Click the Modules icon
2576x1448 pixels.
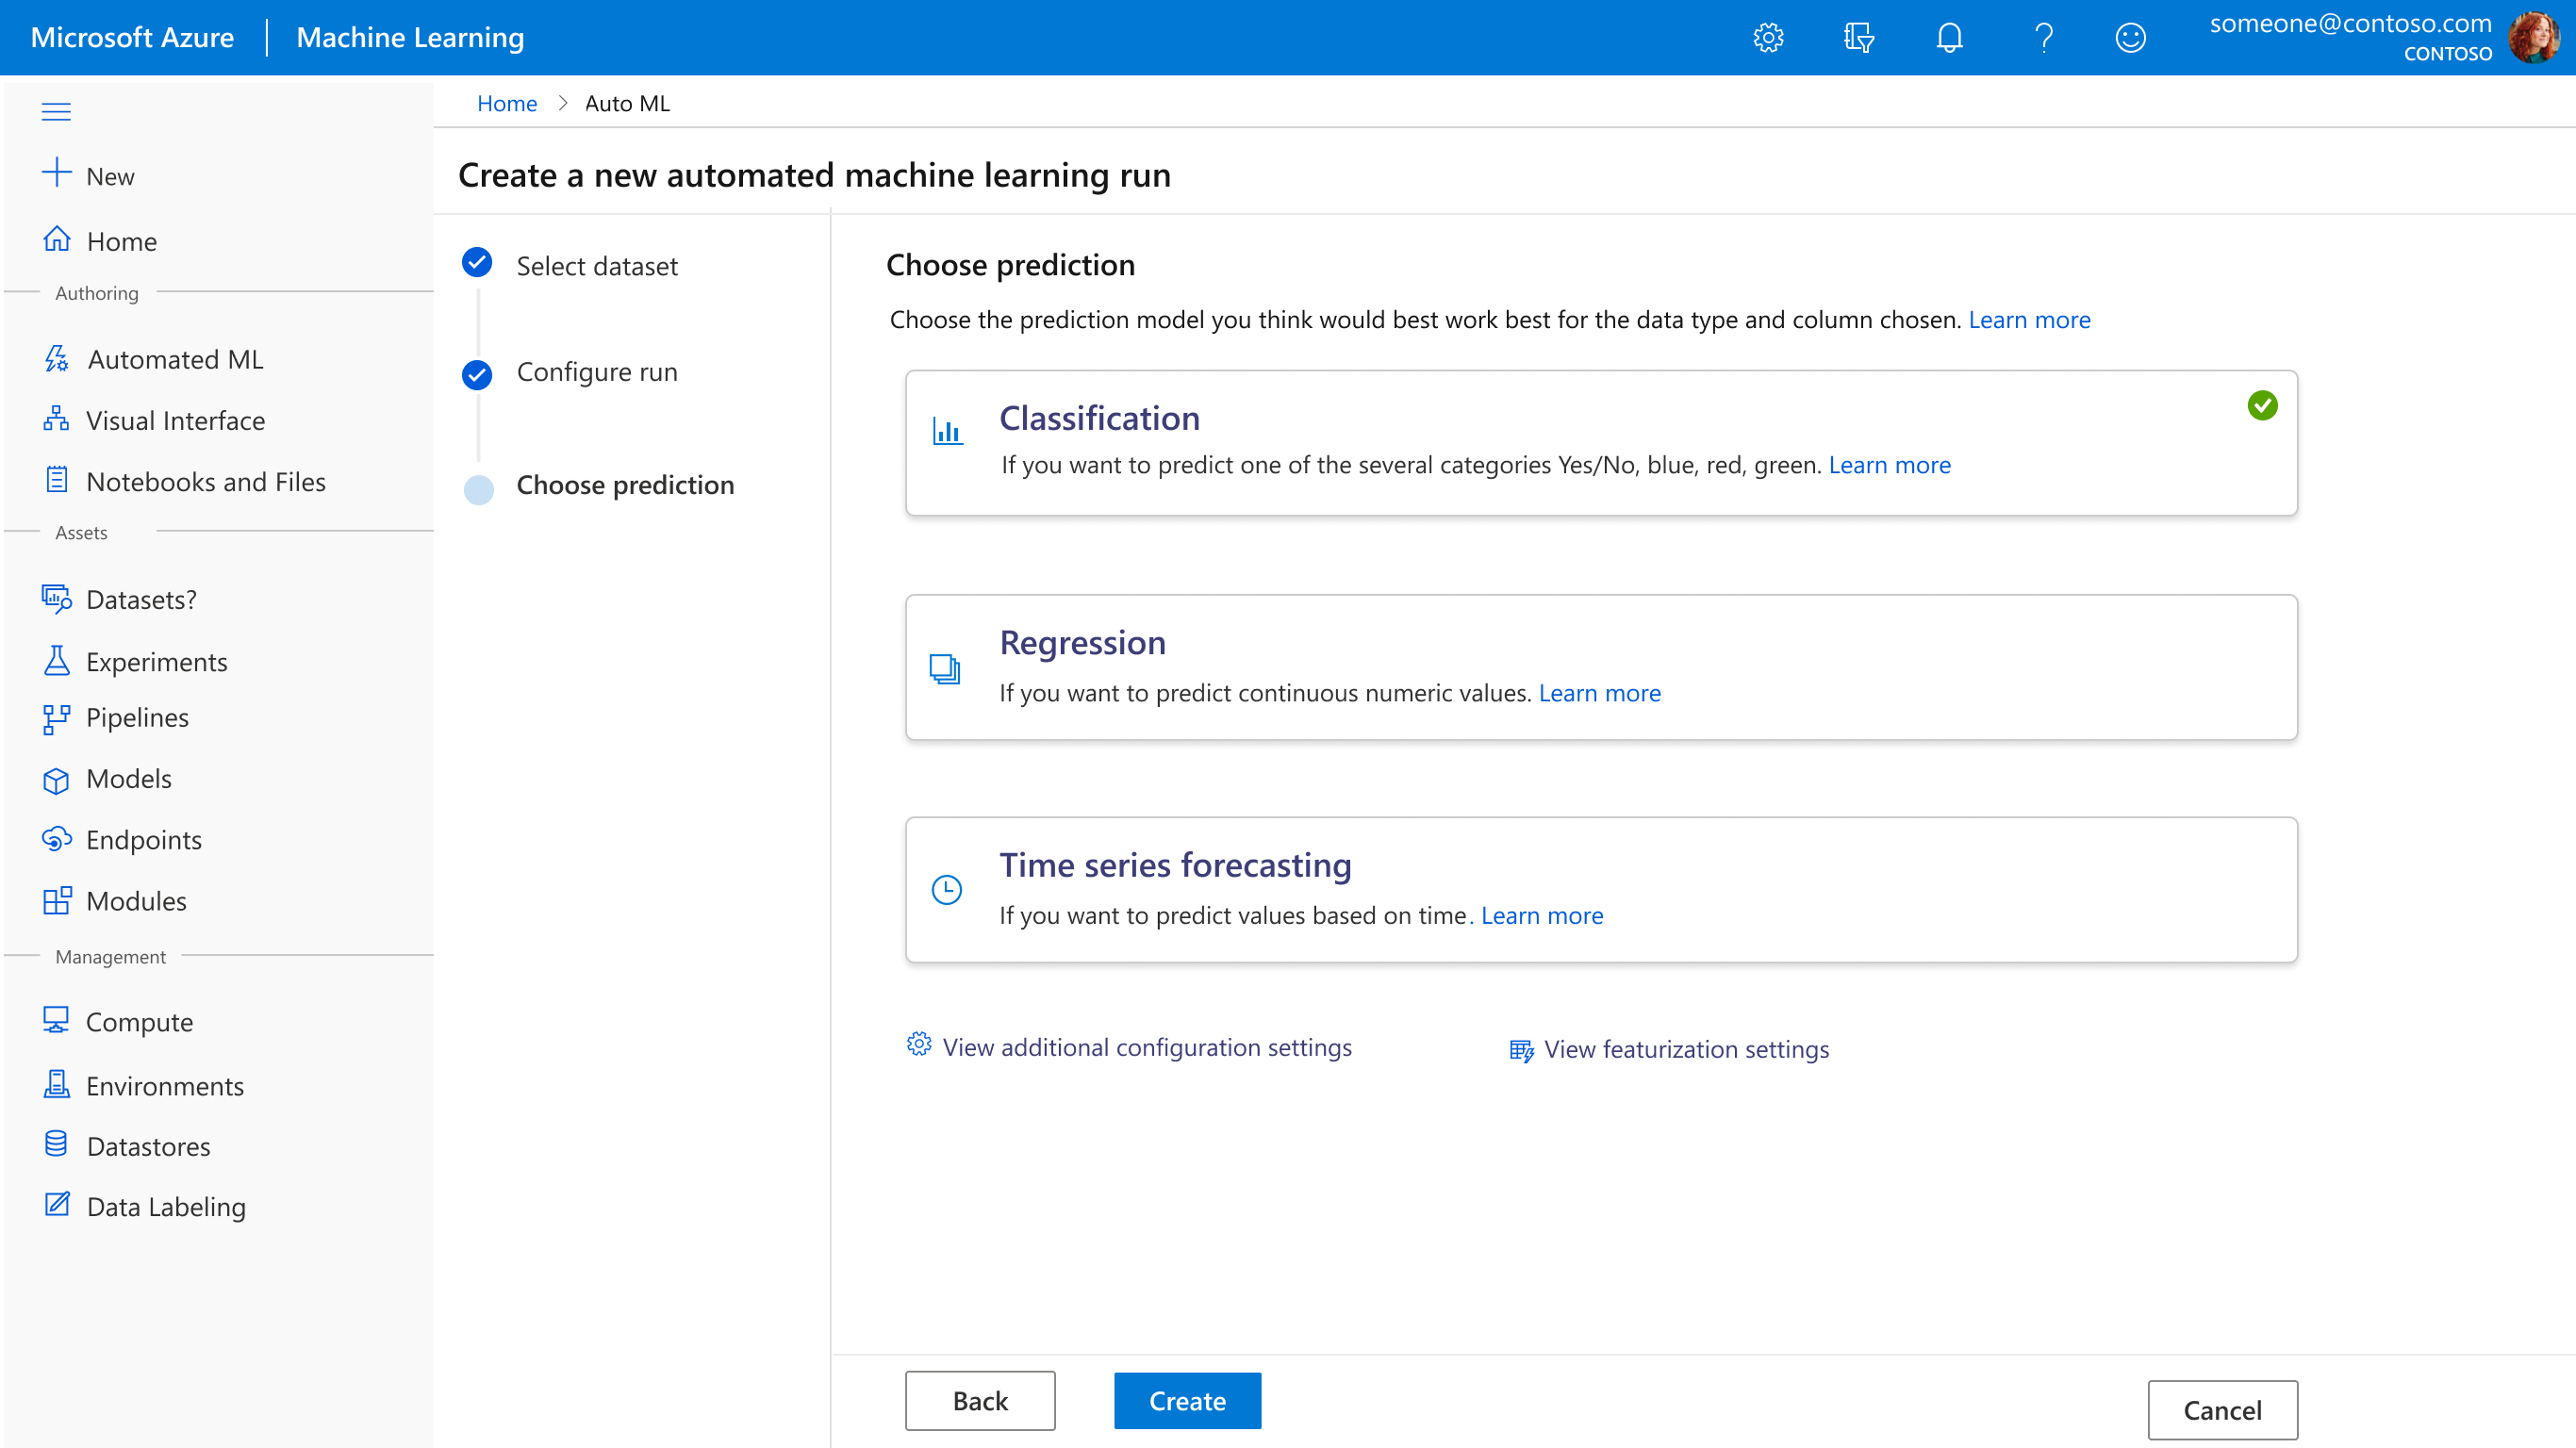click(57, 900)
